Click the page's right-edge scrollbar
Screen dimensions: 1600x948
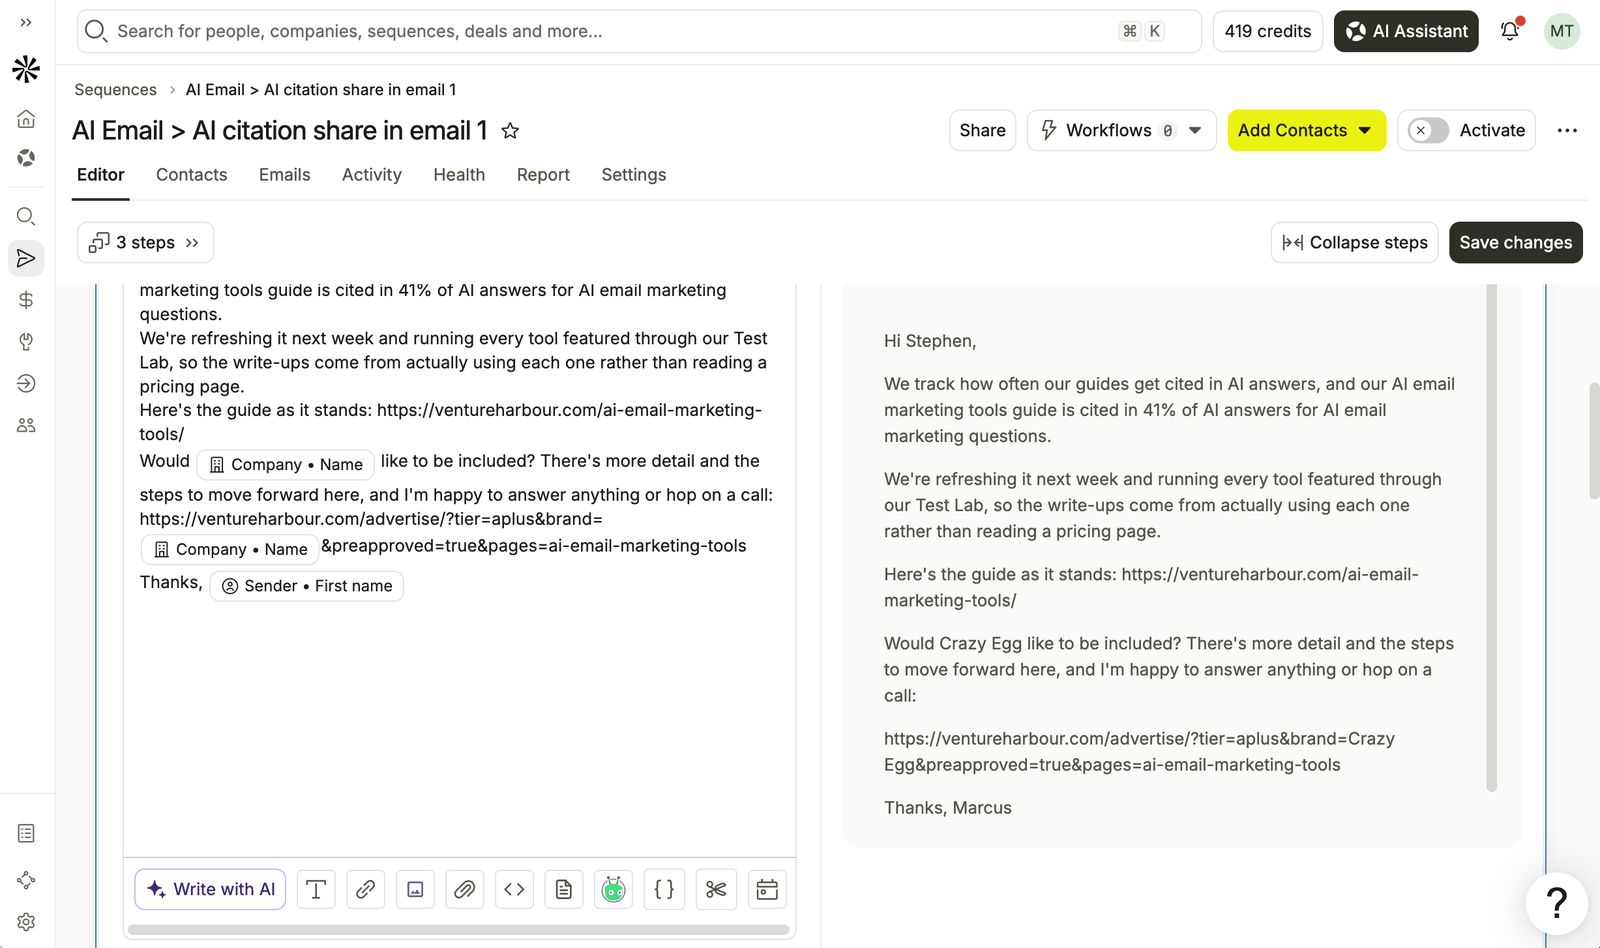(x=1594, y=440)
